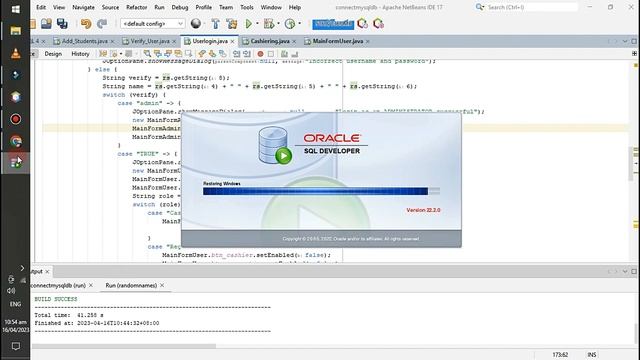Open the Windows notification center icon
The height and width of the screenshot is (360, 640).
tap(16, 346)
